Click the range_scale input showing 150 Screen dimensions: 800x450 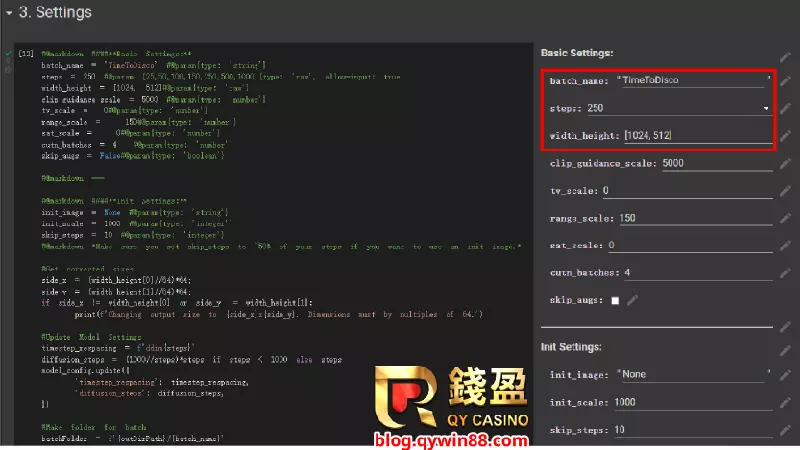(x=692, y=218)
